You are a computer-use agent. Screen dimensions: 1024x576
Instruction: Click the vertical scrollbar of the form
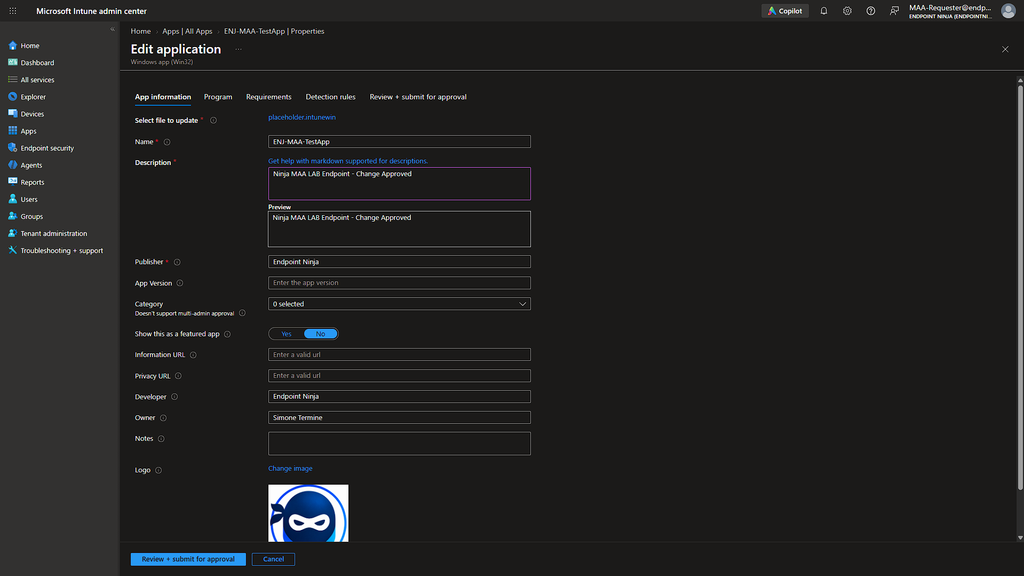[x=1020, y=287]
